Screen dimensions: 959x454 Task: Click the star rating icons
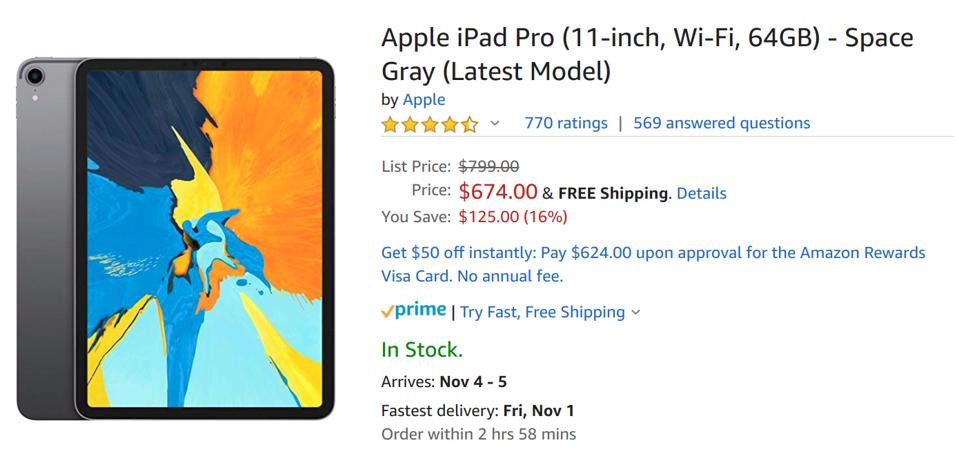[430, 124]
